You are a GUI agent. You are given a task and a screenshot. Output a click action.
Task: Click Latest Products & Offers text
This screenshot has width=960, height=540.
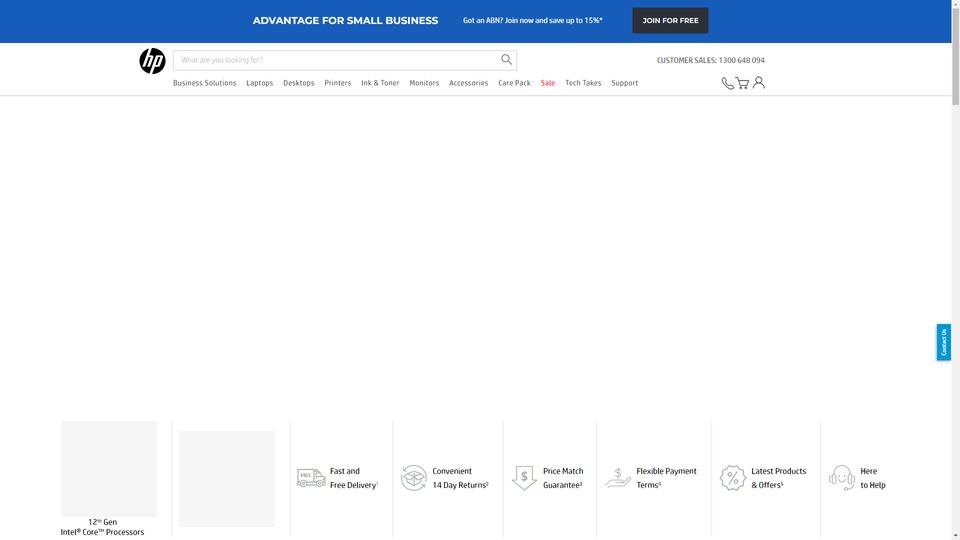pos(778,478)
